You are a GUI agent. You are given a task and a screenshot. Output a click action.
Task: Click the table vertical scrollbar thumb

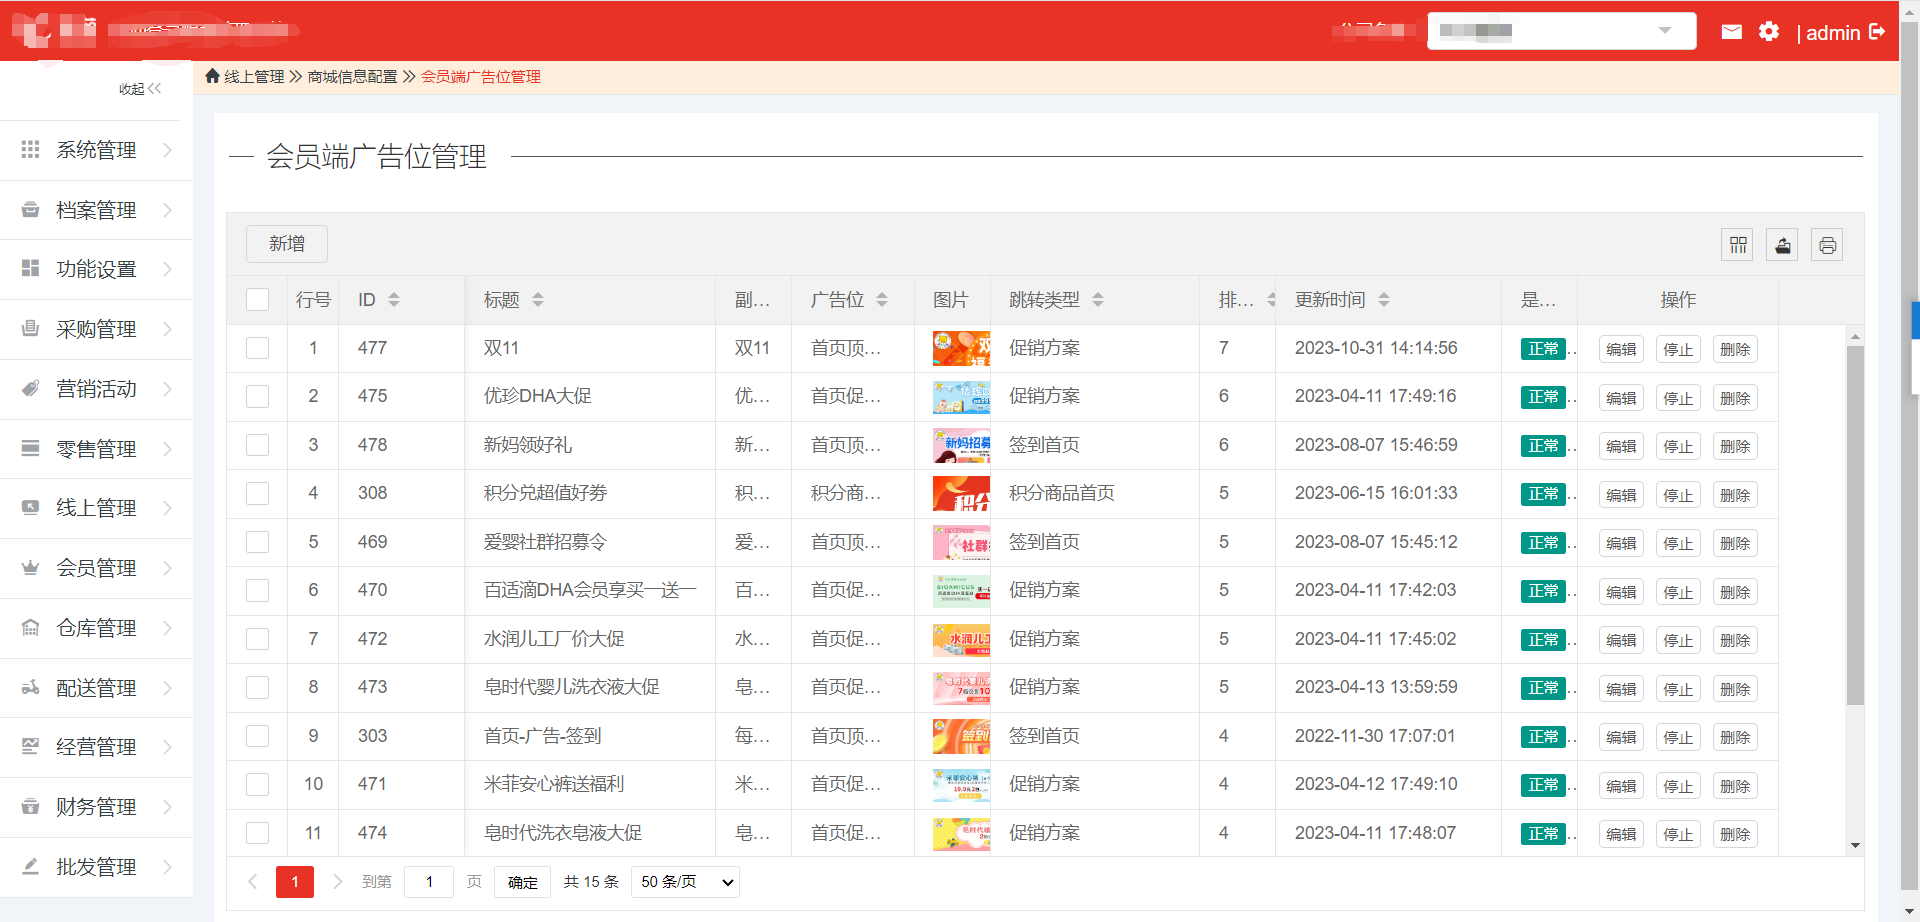[1855, 525]
